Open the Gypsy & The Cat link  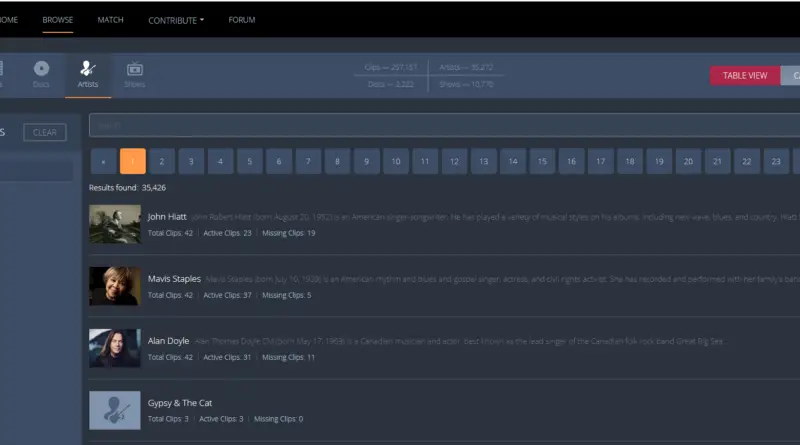180,403
